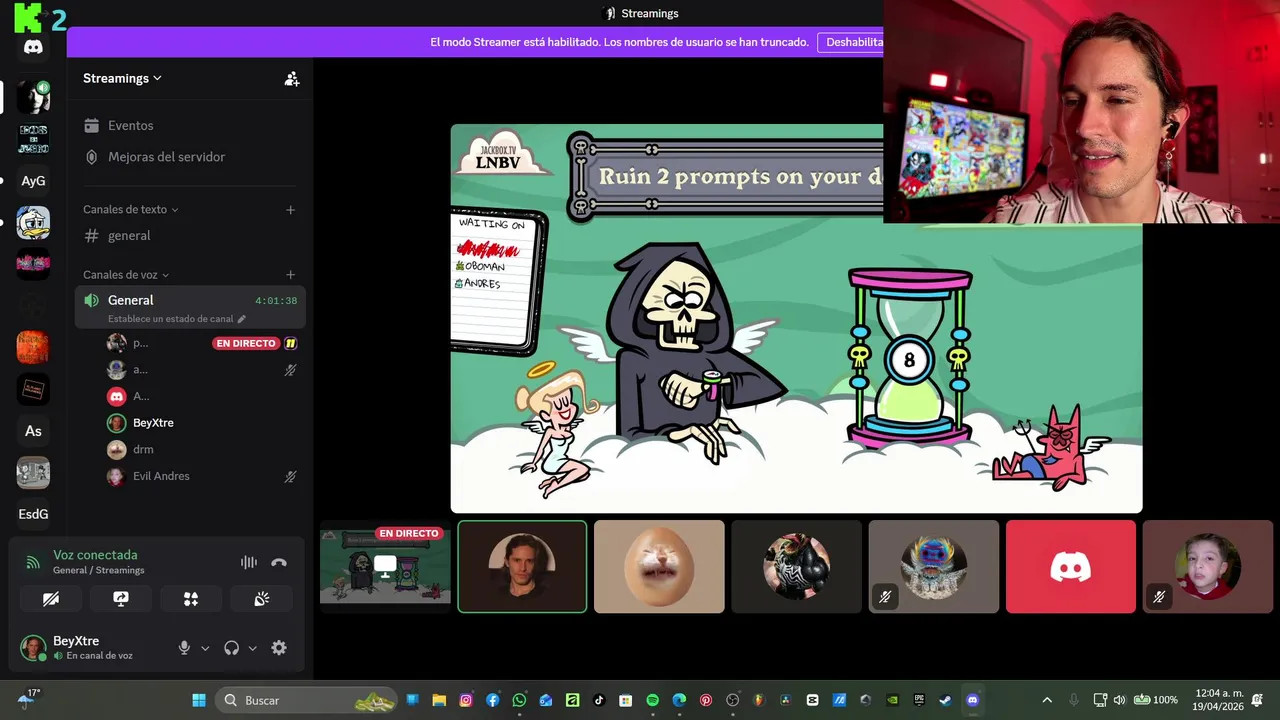Open Spotify from taskbar
This screenshot has height=720, width=1280.
652,700
